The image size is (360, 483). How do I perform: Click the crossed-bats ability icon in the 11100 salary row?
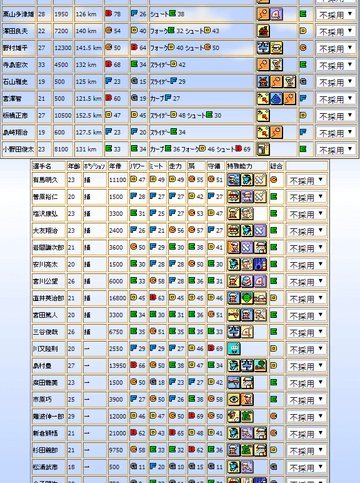[260, 180]
